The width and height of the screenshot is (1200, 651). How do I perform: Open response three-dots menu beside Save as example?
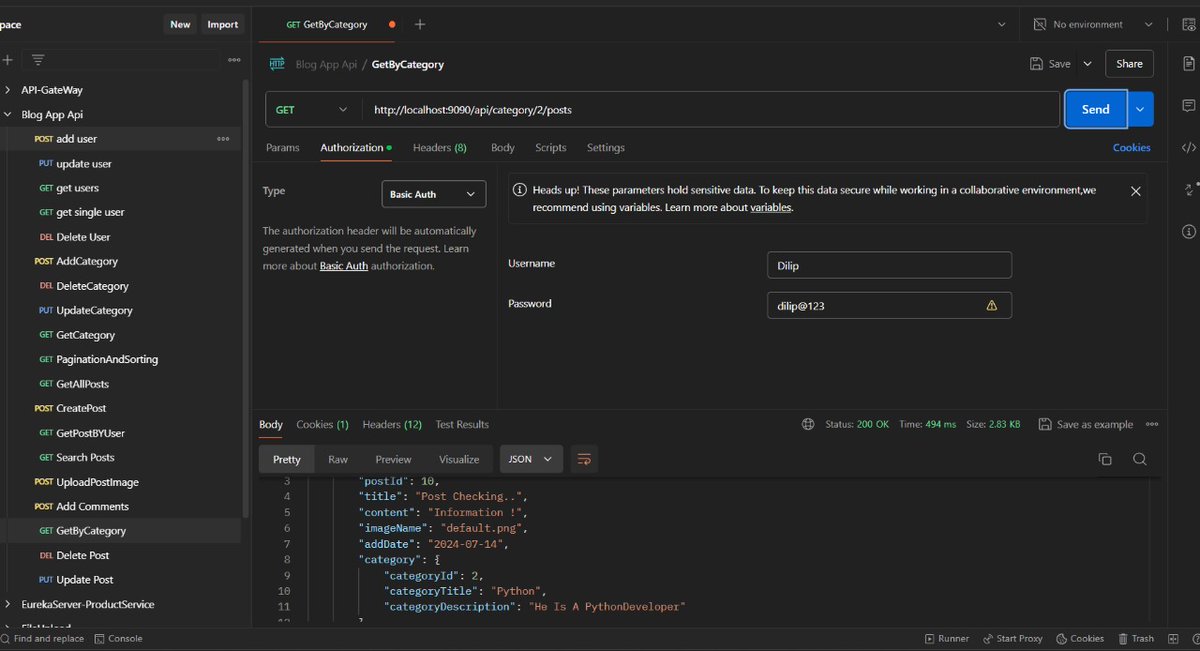coord(1152,424)
